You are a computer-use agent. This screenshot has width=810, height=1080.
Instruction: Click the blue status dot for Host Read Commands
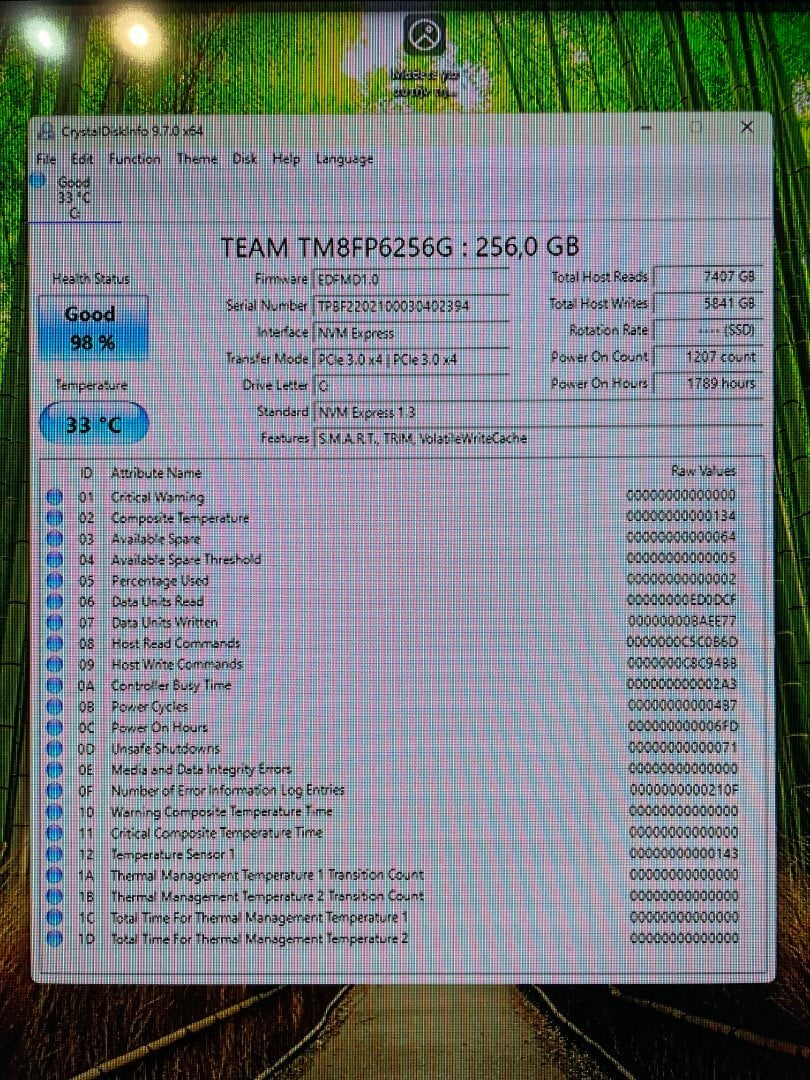click(54, 643)
